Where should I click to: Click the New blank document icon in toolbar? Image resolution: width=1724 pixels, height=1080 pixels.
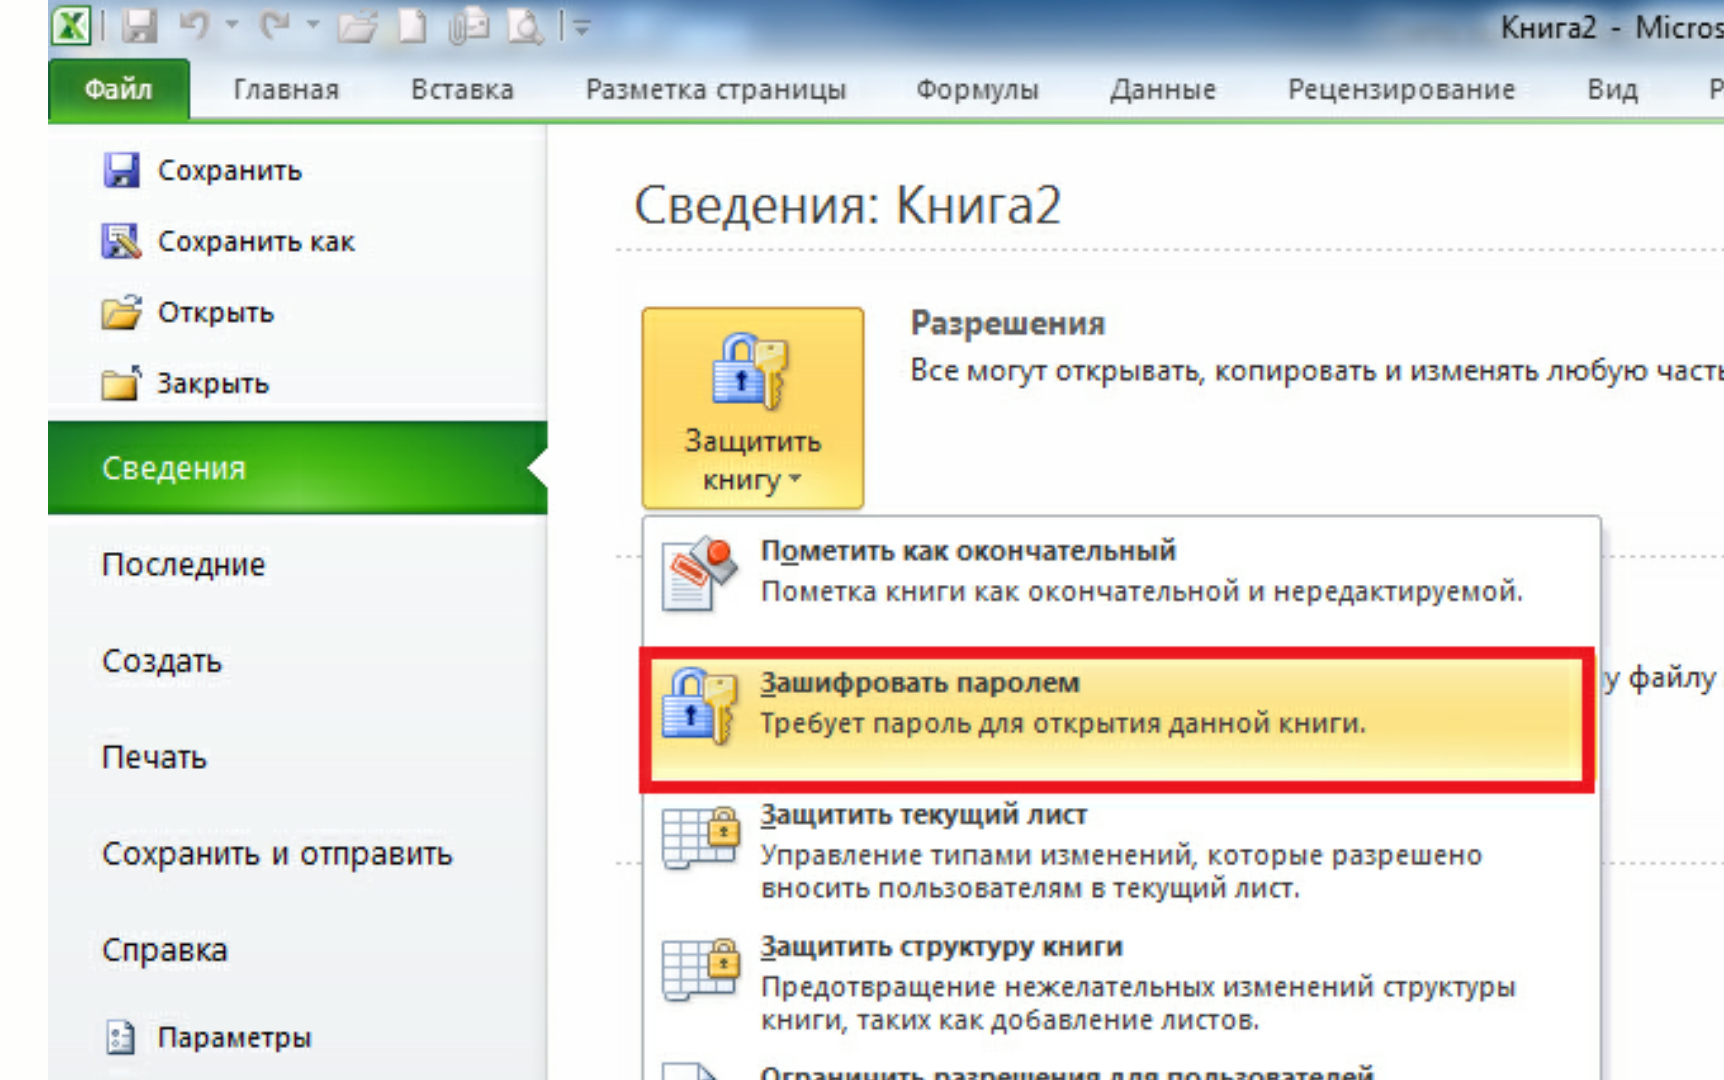pos(412,26)
